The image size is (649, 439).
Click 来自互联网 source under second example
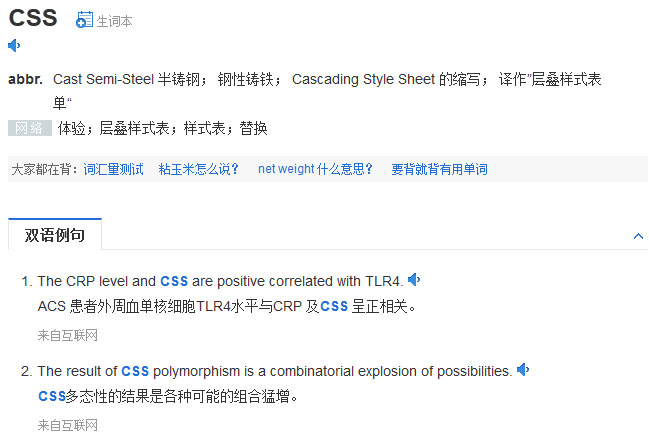point(67,425)
